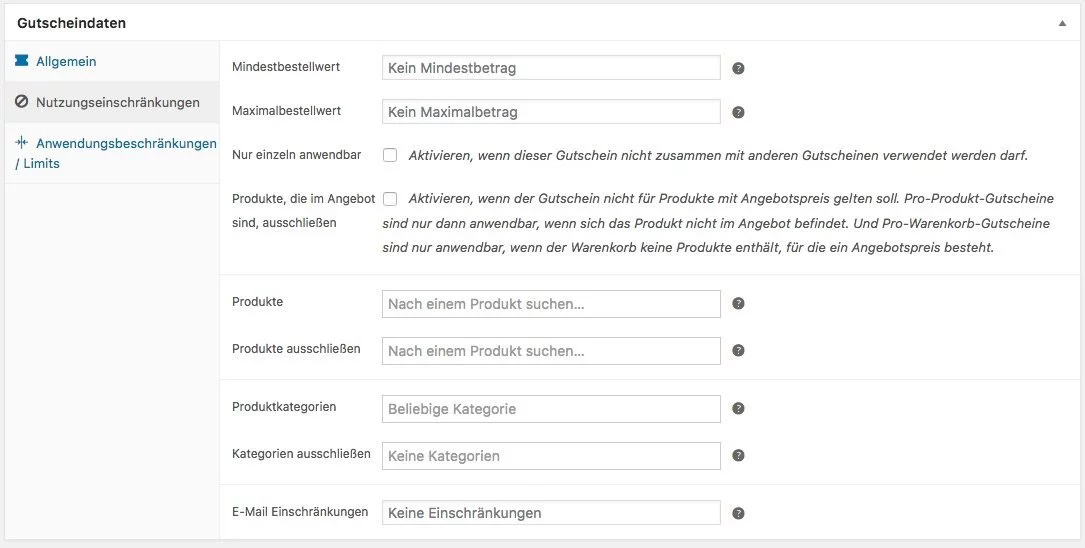Click help icon next to Produkte search field
Image resolution: width=1085 pixels, height=548 pixels.
(x=738, y=303)
